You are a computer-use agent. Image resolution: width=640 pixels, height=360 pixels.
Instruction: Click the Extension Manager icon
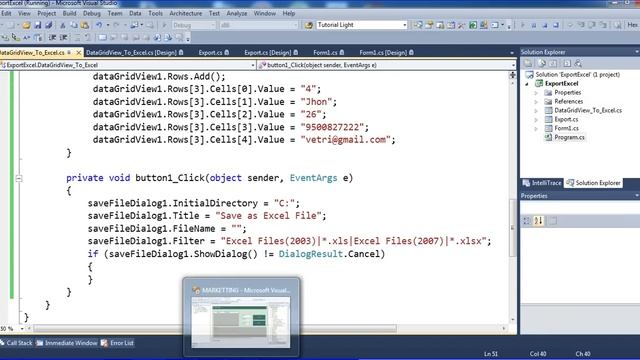click(x=484, y=25)
